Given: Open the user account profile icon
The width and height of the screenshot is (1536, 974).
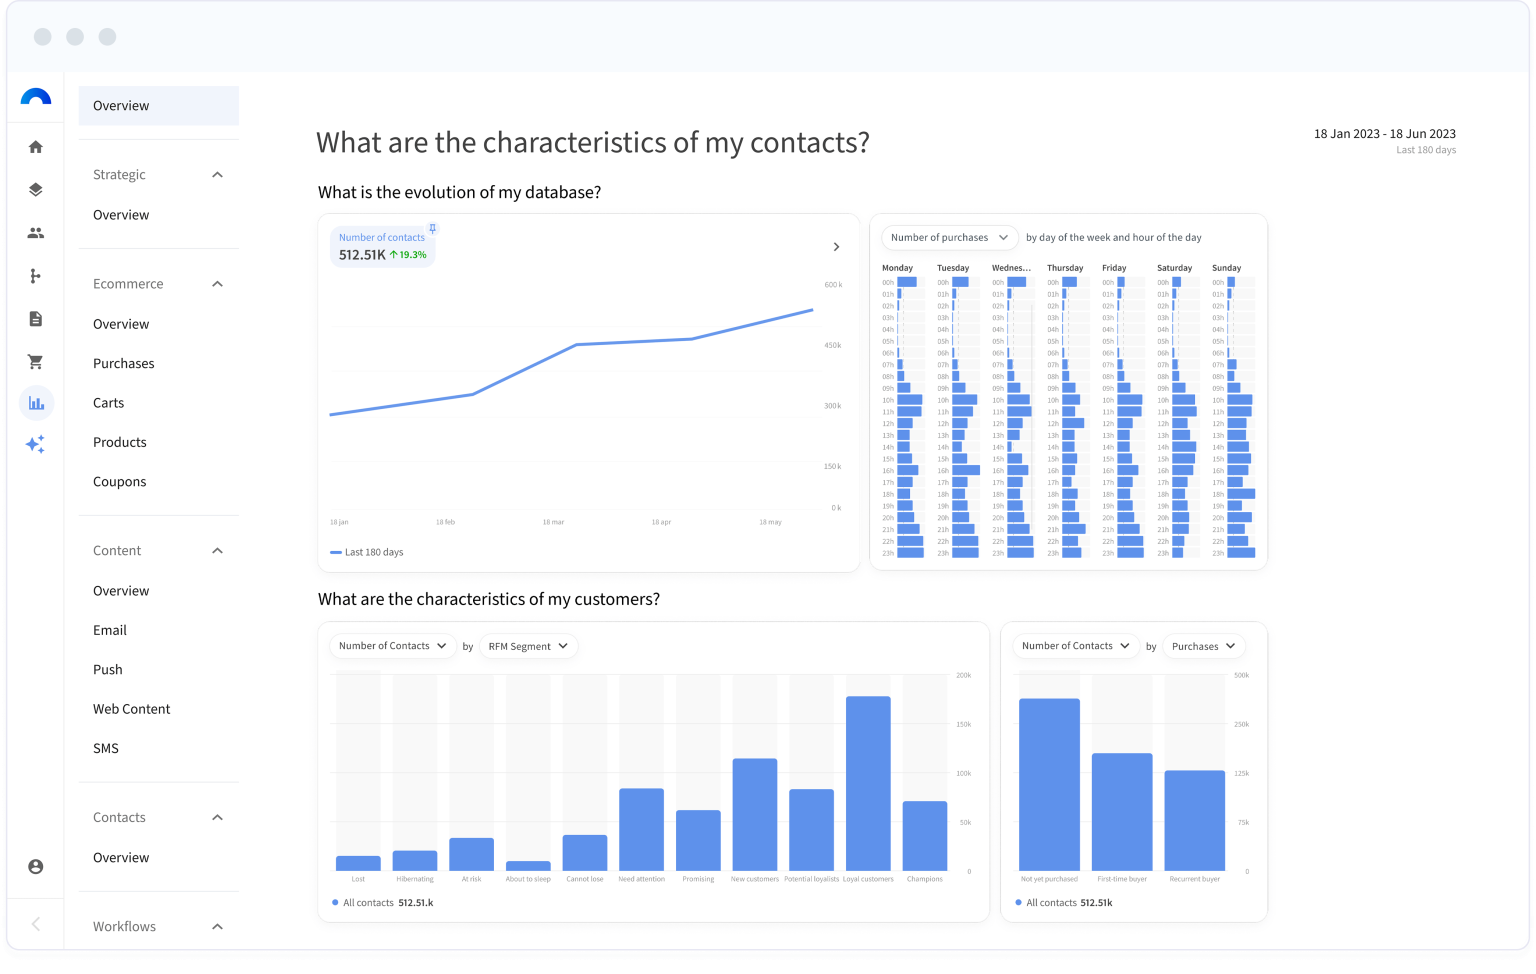Looking at the screenshot, I should (36, 867).
